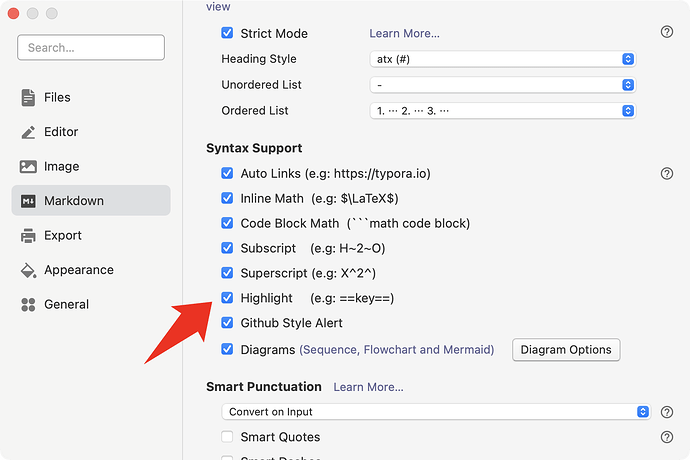This screenshot has width=690, height=460.
Task: Click the Files page icon in sidebar
Action: coord(28,97)
